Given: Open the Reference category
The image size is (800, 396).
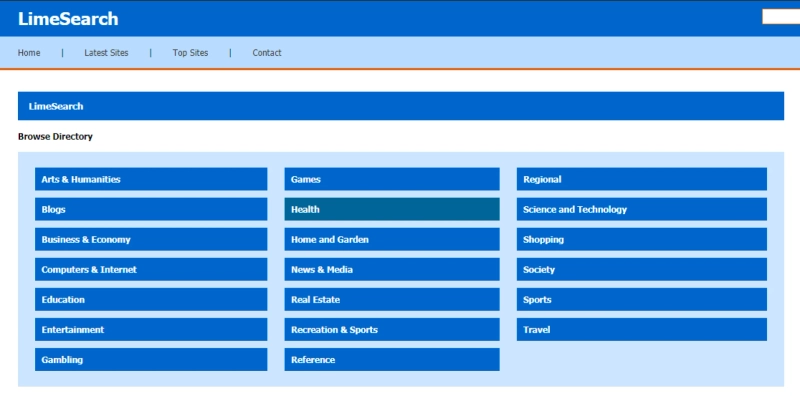Looking at the screenshot, I should click(x=392, y=360).
